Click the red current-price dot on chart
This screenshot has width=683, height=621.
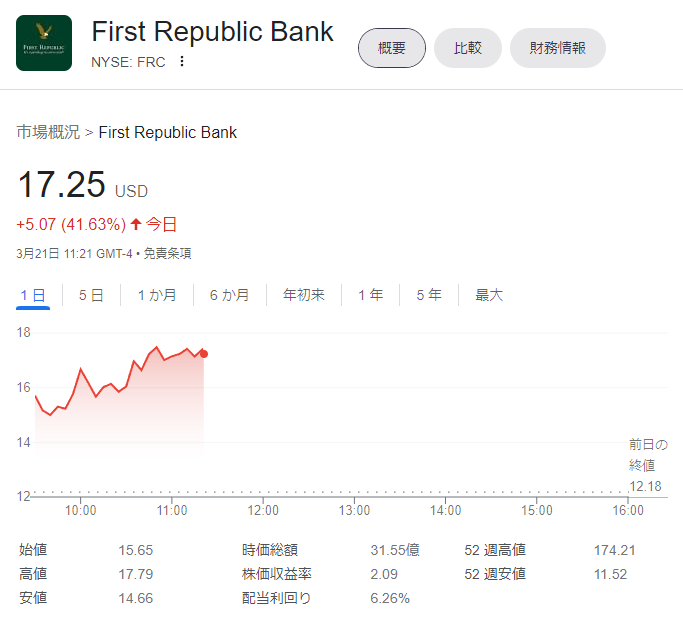click(204, 353)
